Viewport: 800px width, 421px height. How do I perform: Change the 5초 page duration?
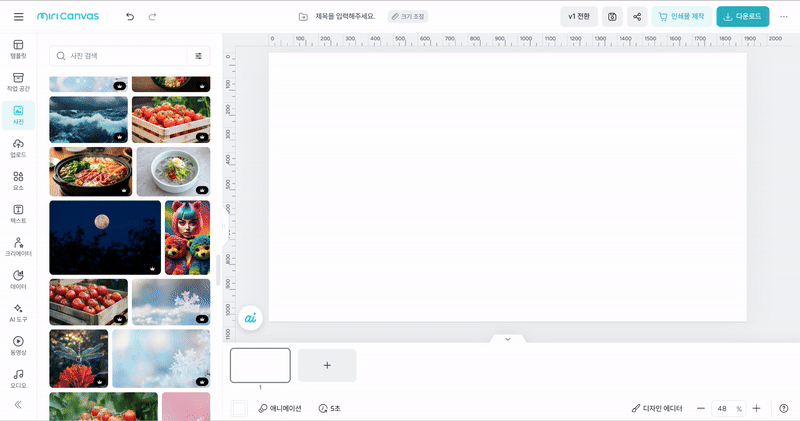click(330, 408)
